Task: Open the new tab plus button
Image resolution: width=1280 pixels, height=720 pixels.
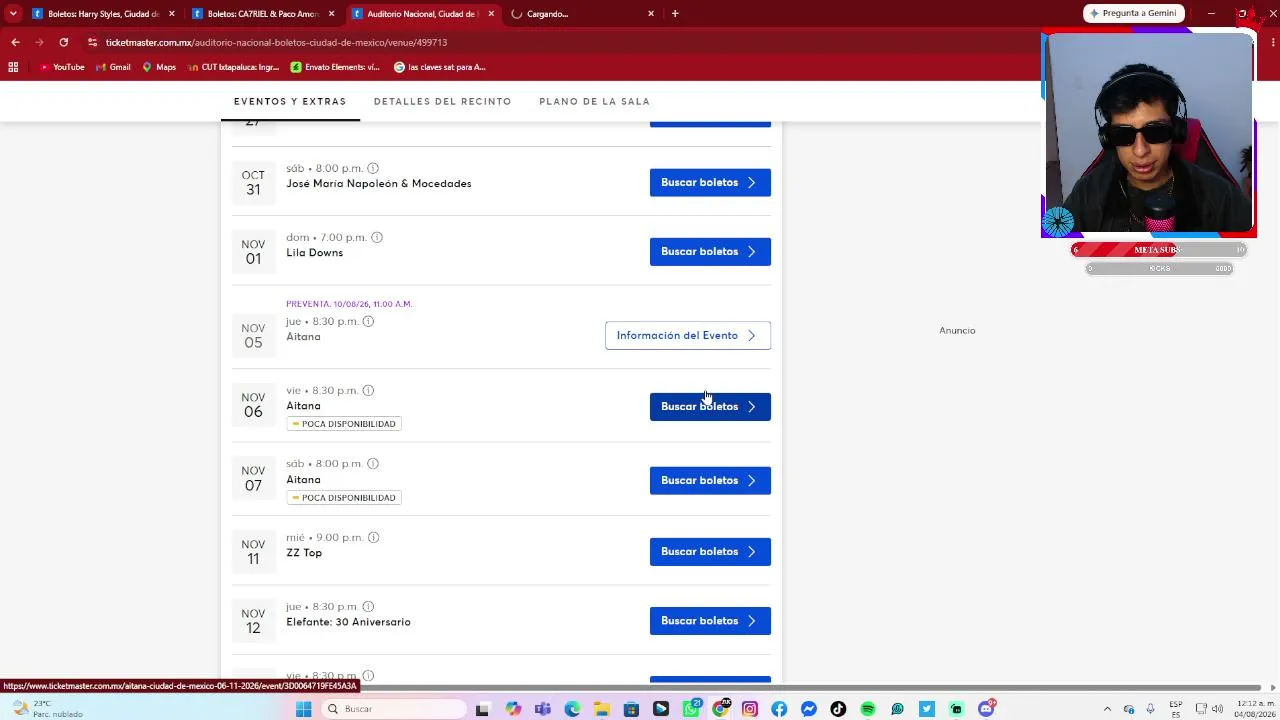Action: coord(675,14)
